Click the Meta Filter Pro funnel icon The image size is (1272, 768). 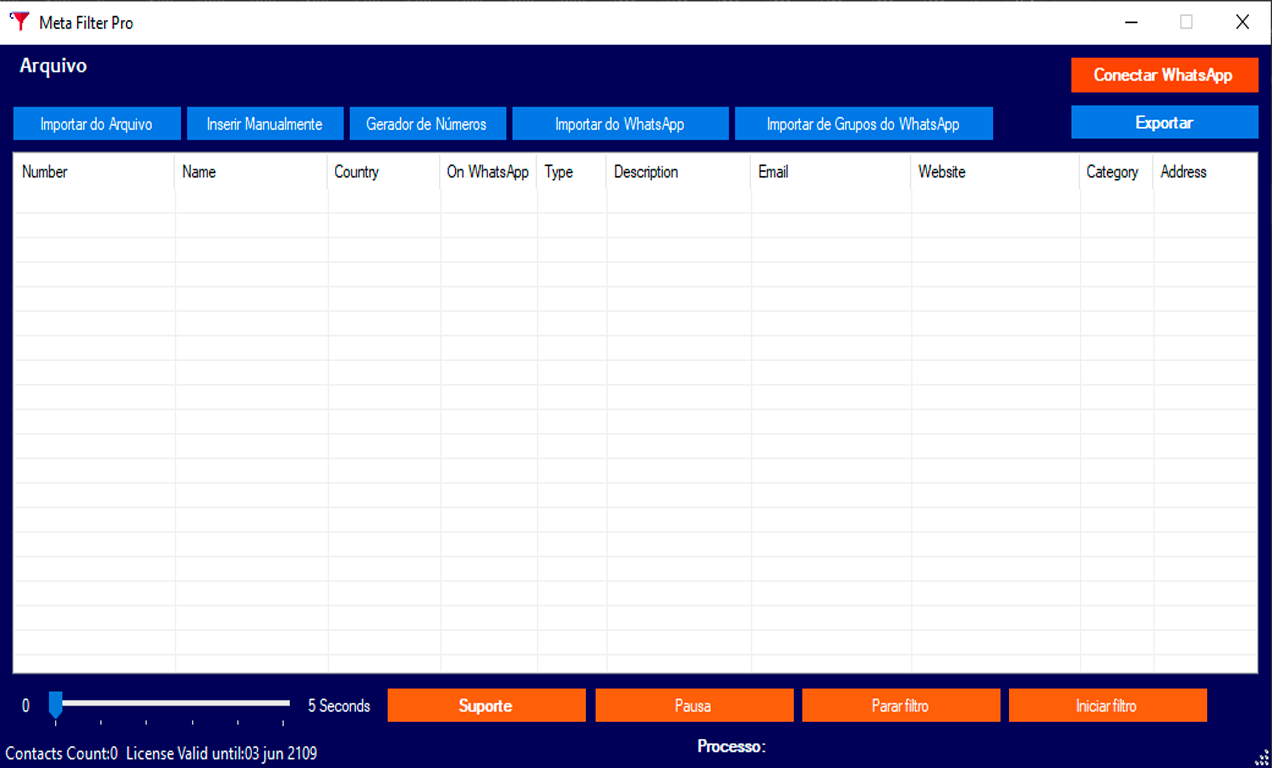[18, 21]
